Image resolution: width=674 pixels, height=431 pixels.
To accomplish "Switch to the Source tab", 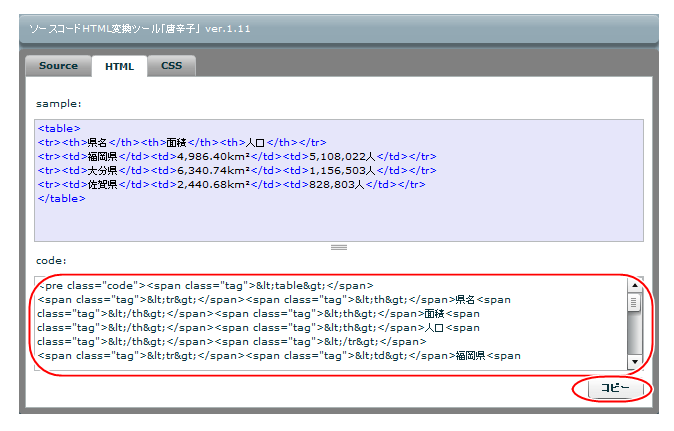I will point(58,66).
